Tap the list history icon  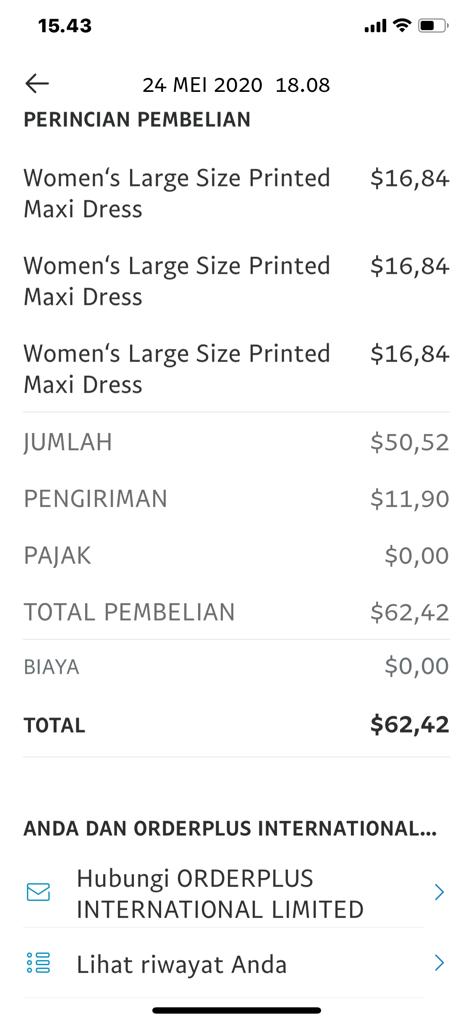[38, 963]
